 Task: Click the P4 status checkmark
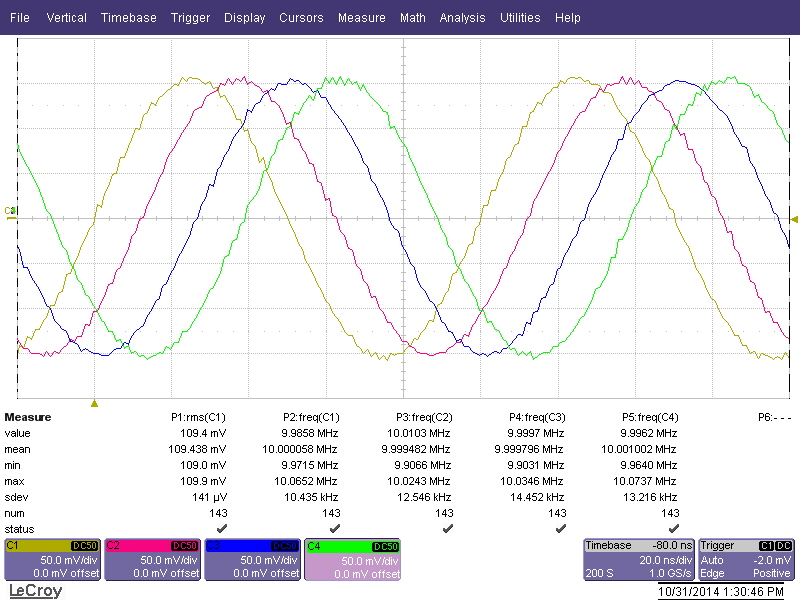click(561, 529)
